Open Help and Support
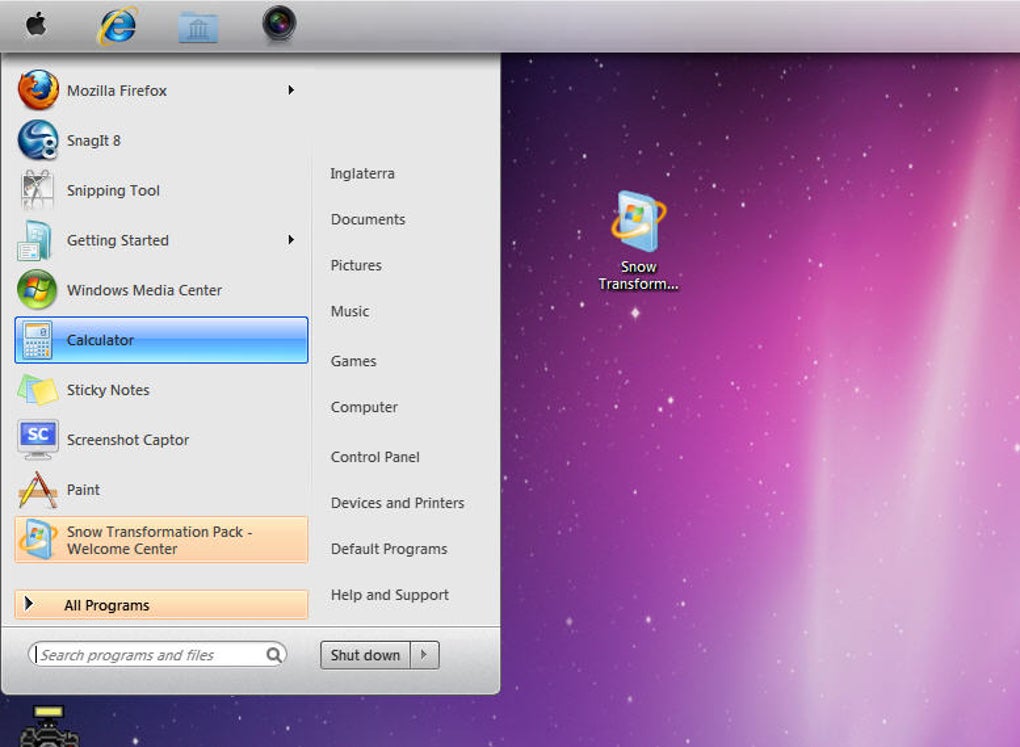The height and width of the screenshot is (747, 1020). click(x=390, y=595)
